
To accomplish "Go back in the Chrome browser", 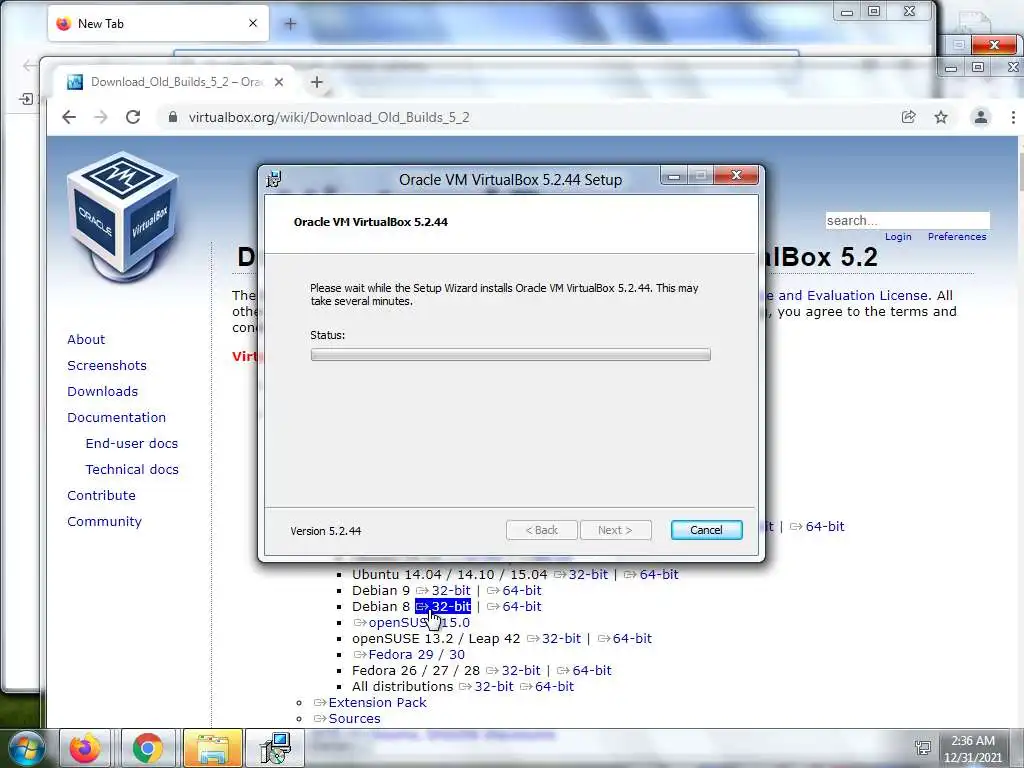I will (x=69, y=118).
